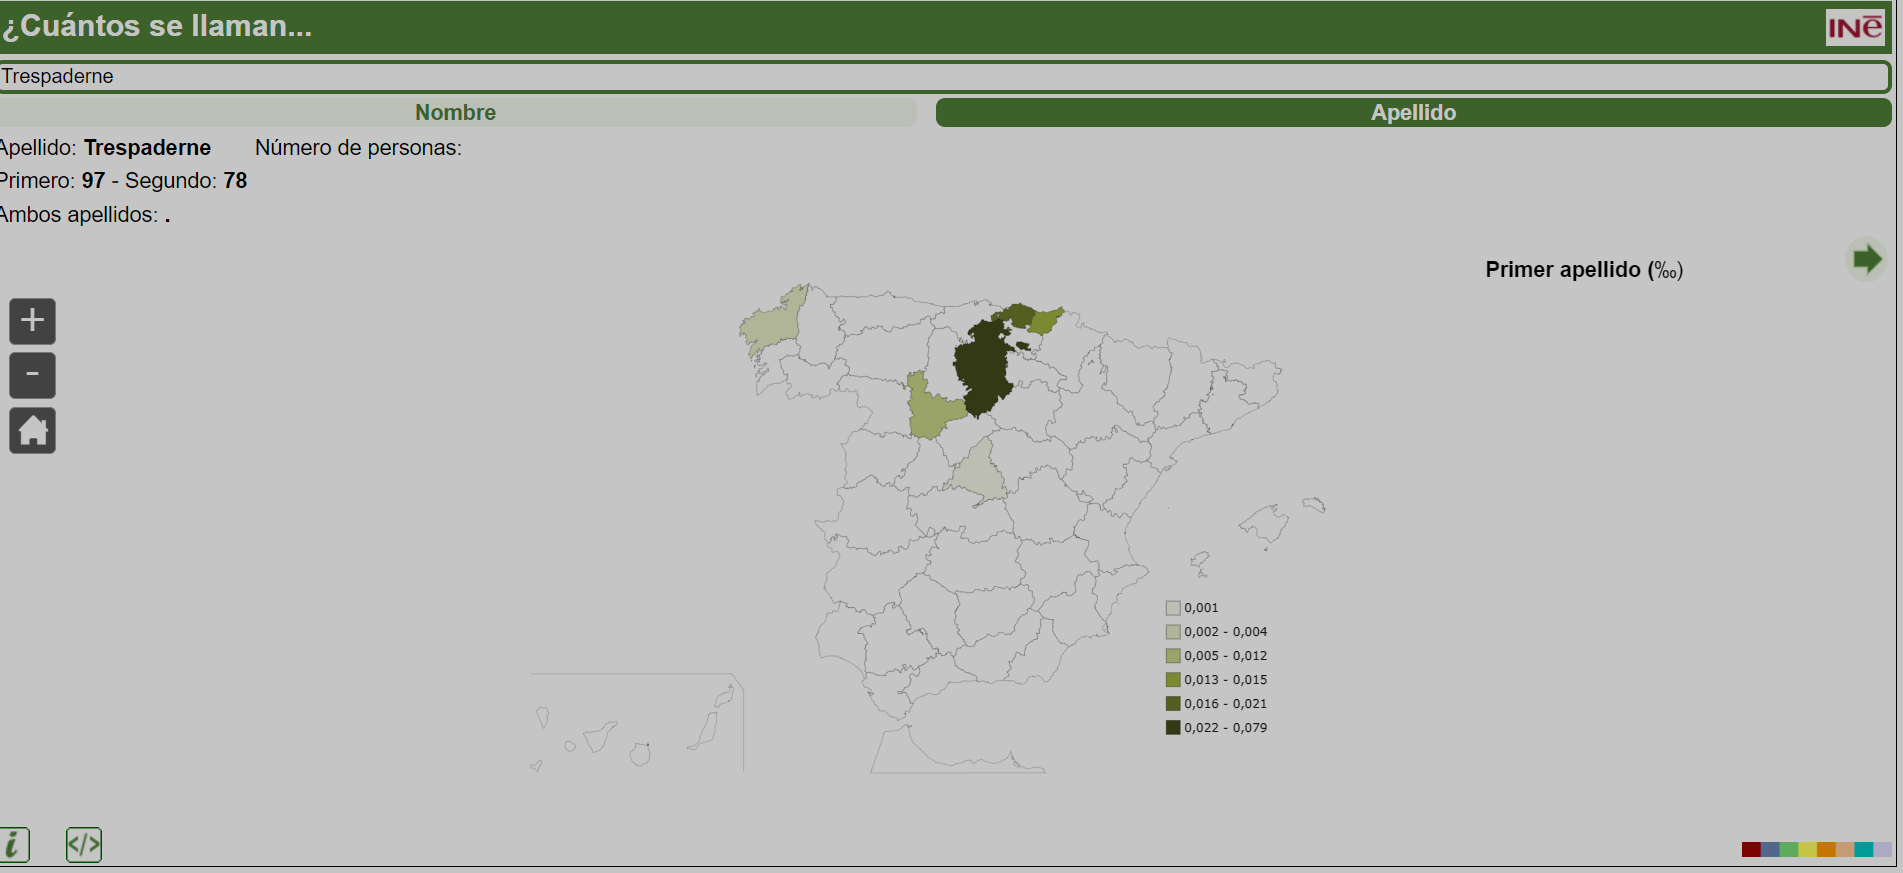Select the yellow color theme swatch
Viewport: 1903px width, 873px height.
1808,850
